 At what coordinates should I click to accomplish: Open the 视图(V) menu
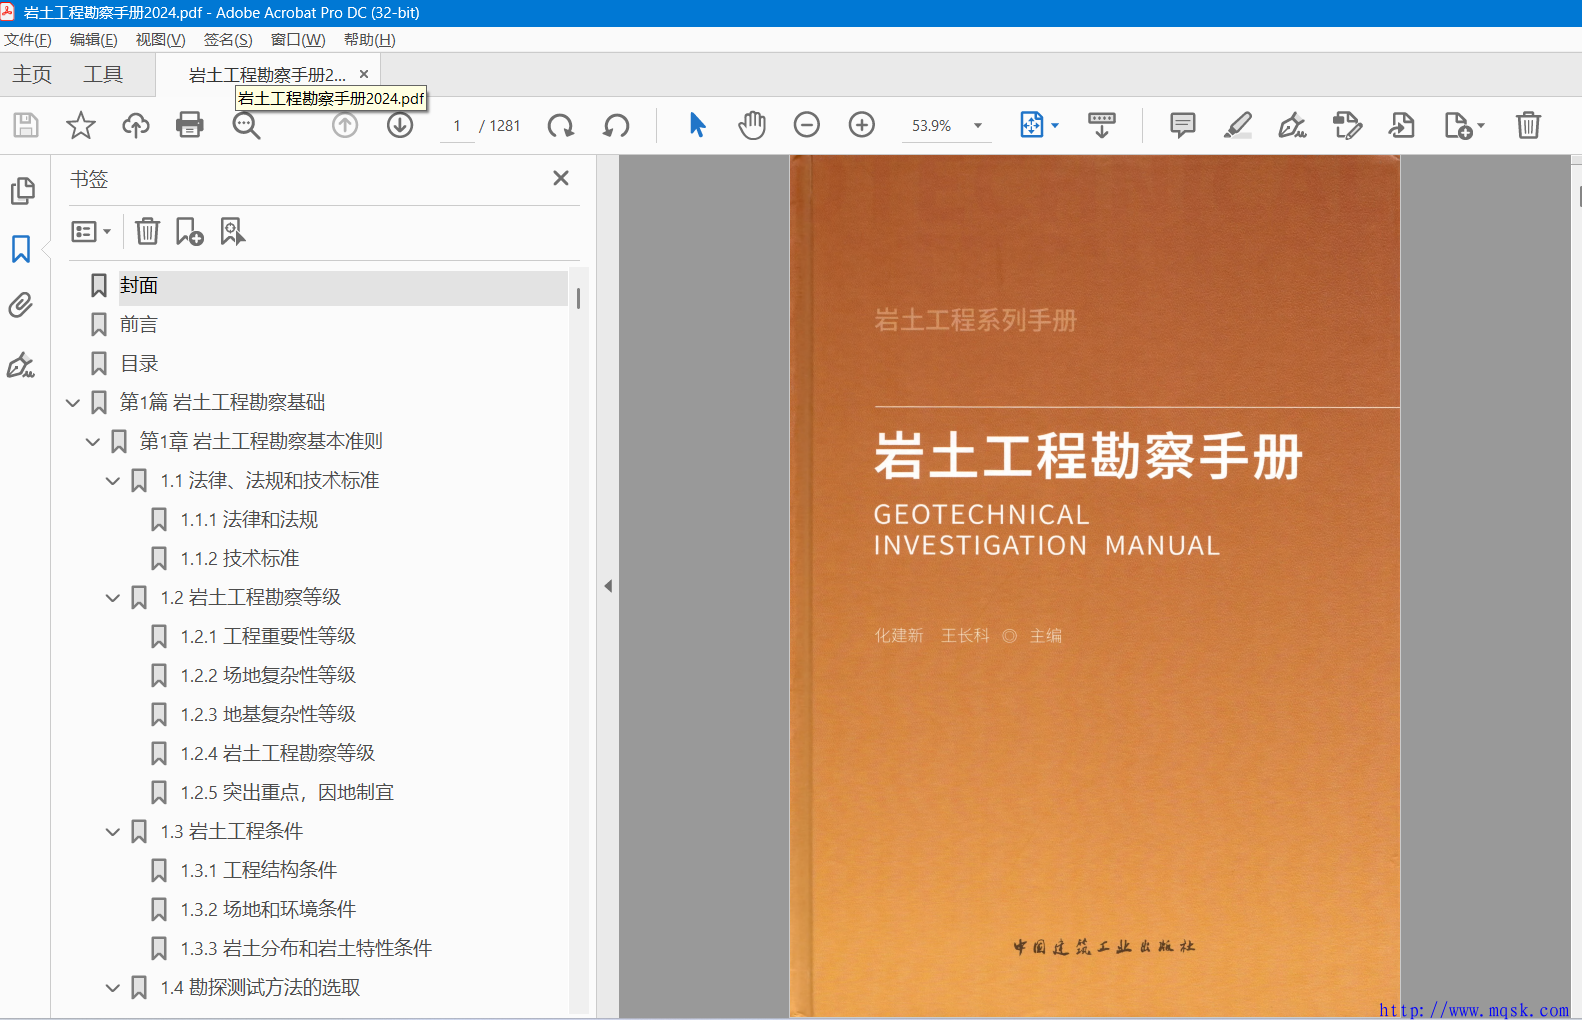160,40
